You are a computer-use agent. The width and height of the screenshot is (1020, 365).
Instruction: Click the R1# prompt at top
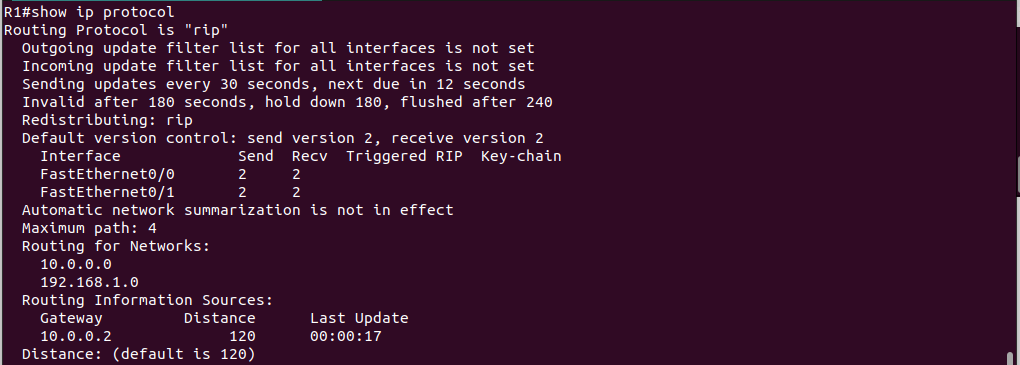point(18,12)
